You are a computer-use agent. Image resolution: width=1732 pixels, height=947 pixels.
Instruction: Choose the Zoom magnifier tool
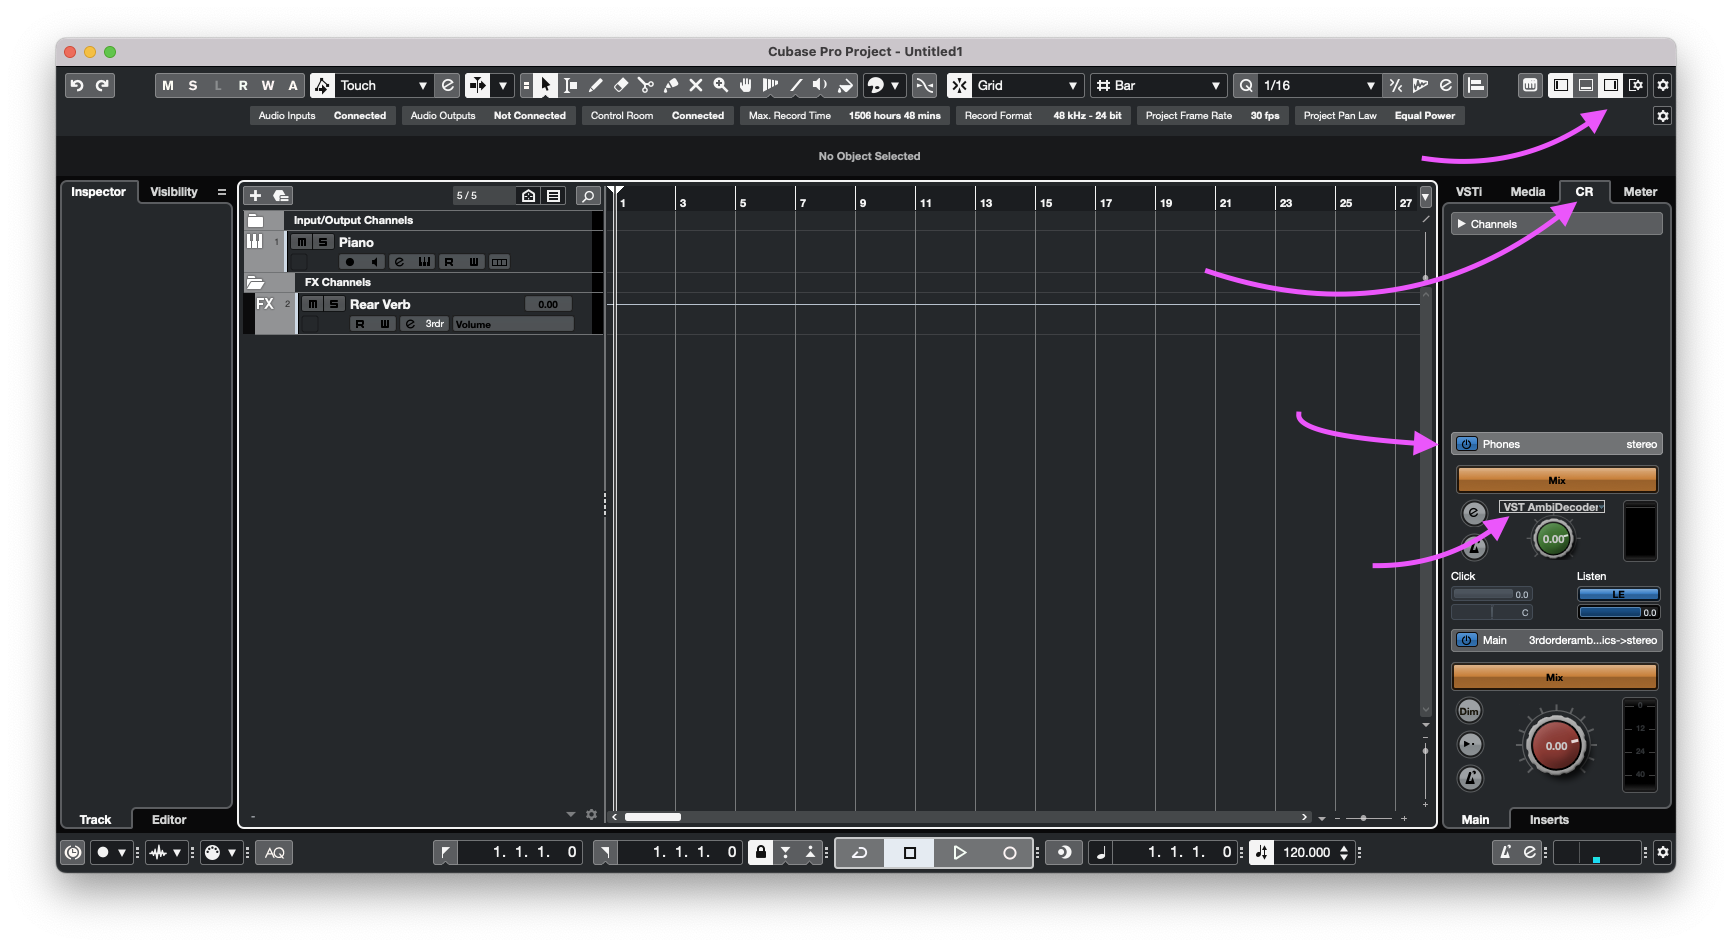pos(721,86)
